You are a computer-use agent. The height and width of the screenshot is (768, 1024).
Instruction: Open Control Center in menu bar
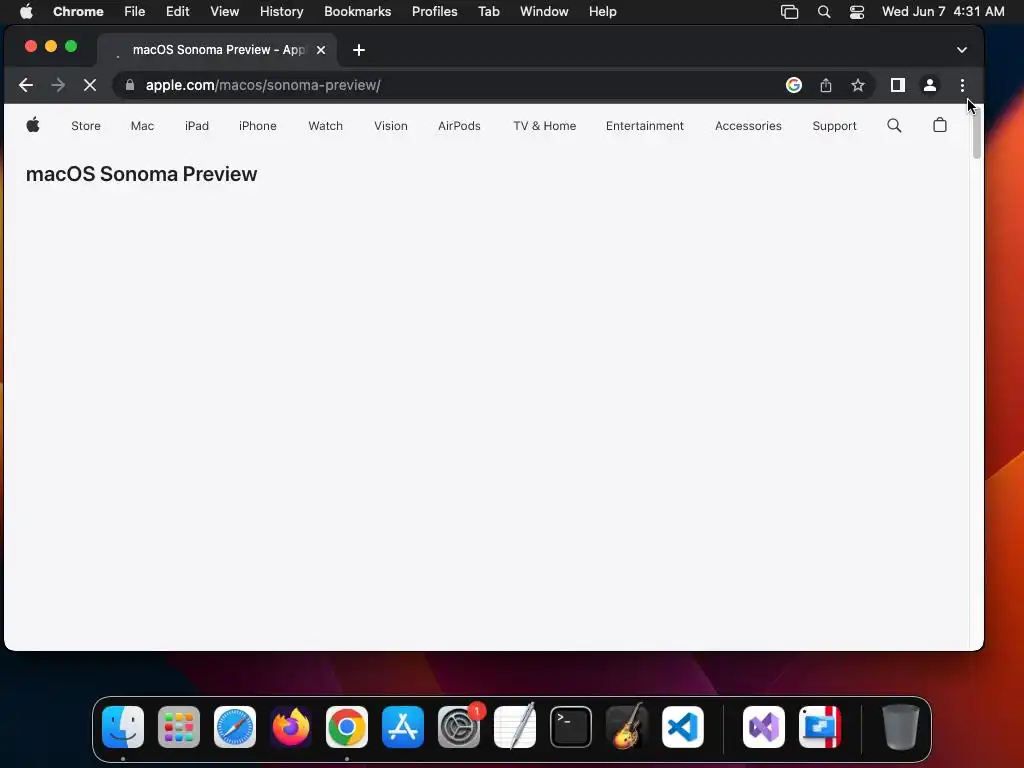pos(857,12)
